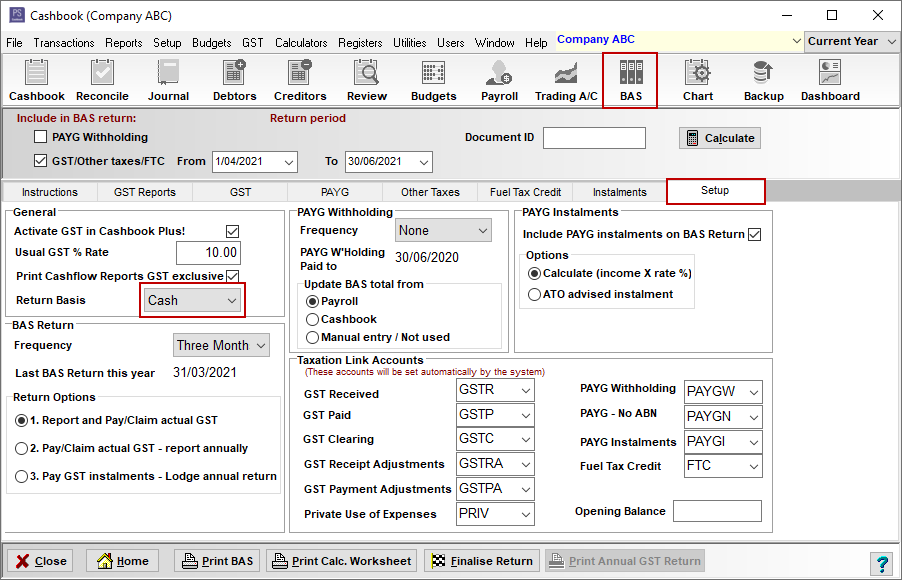Viewport: 902px width, 580px height.
Task: Select Manual entry / Not used option
Action: (312, 337)
